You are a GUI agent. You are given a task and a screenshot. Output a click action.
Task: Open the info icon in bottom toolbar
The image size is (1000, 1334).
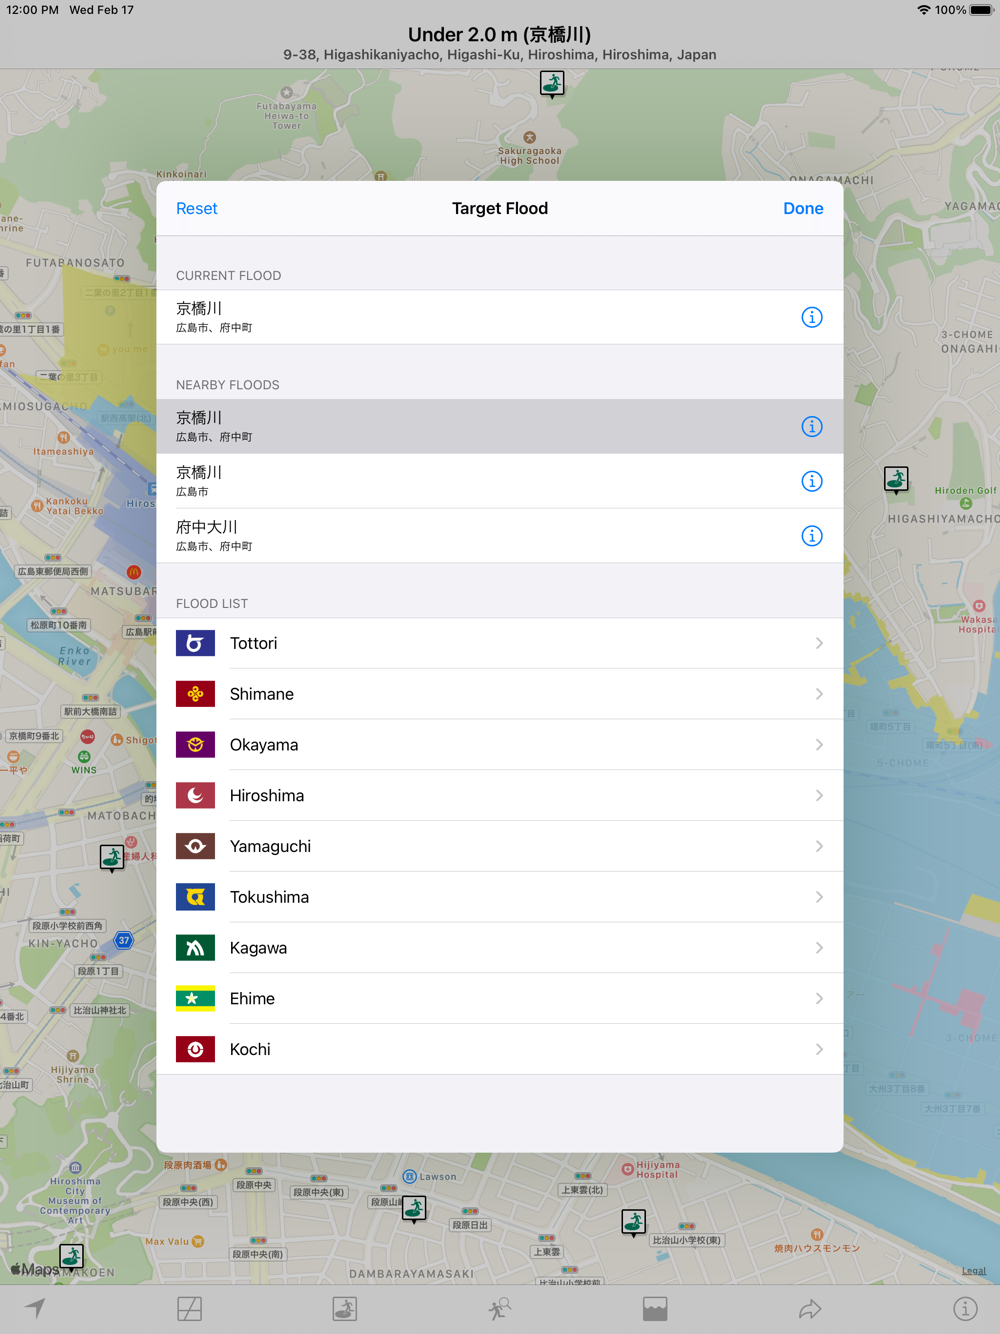(965, 1308)
